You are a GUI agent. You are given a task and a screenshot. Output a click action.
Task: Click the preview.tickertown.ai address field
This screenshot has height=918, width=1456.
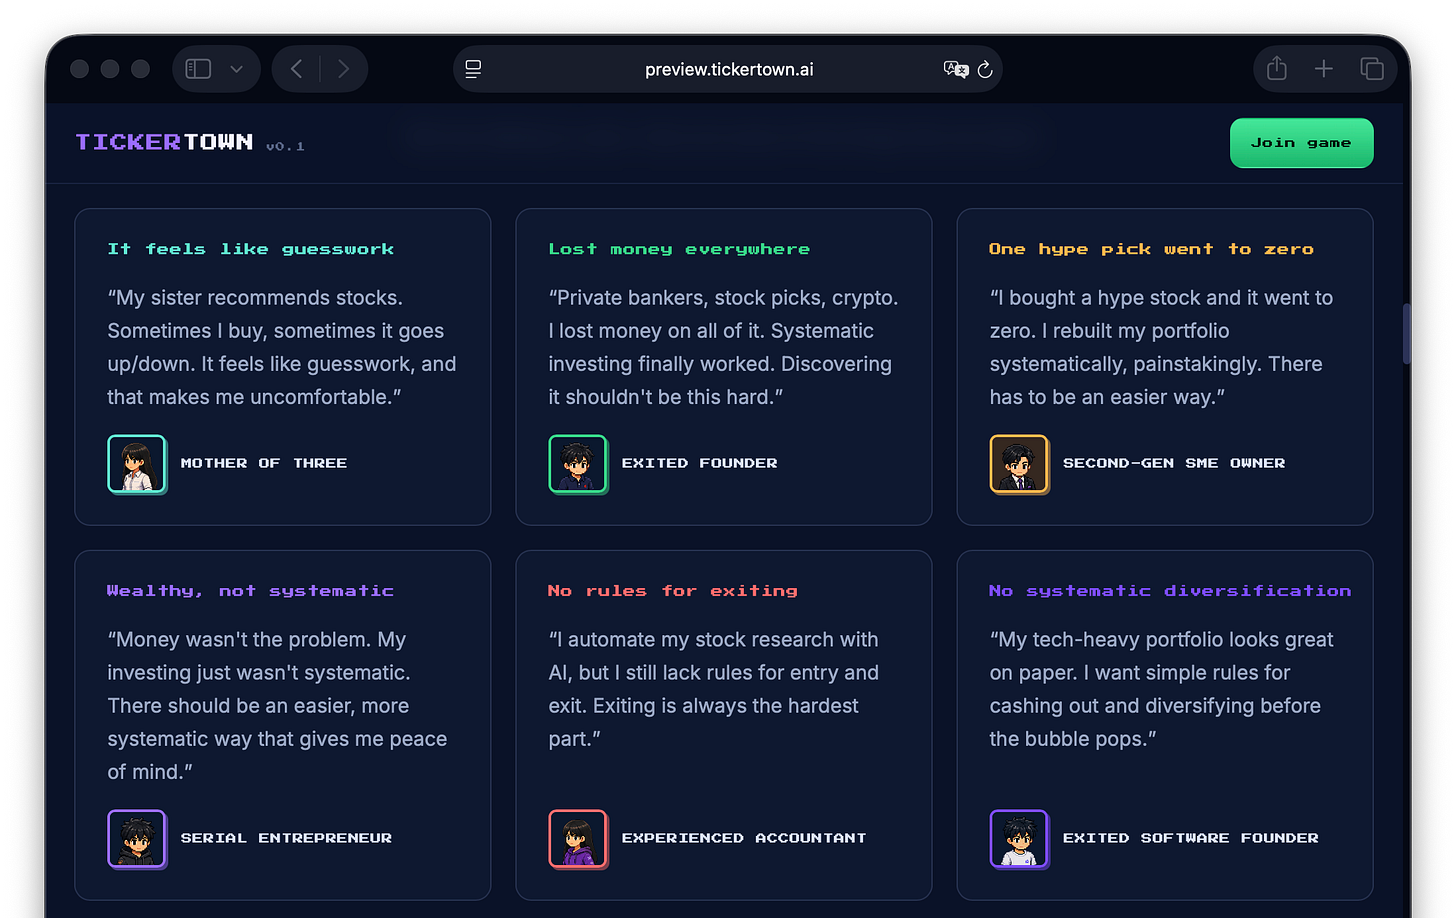pos(728,69)
